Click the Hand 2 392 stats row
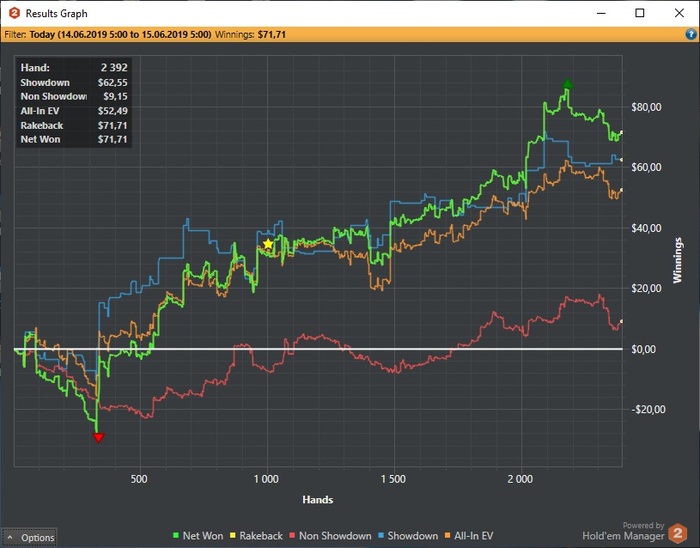 click(x=74, y=67)
